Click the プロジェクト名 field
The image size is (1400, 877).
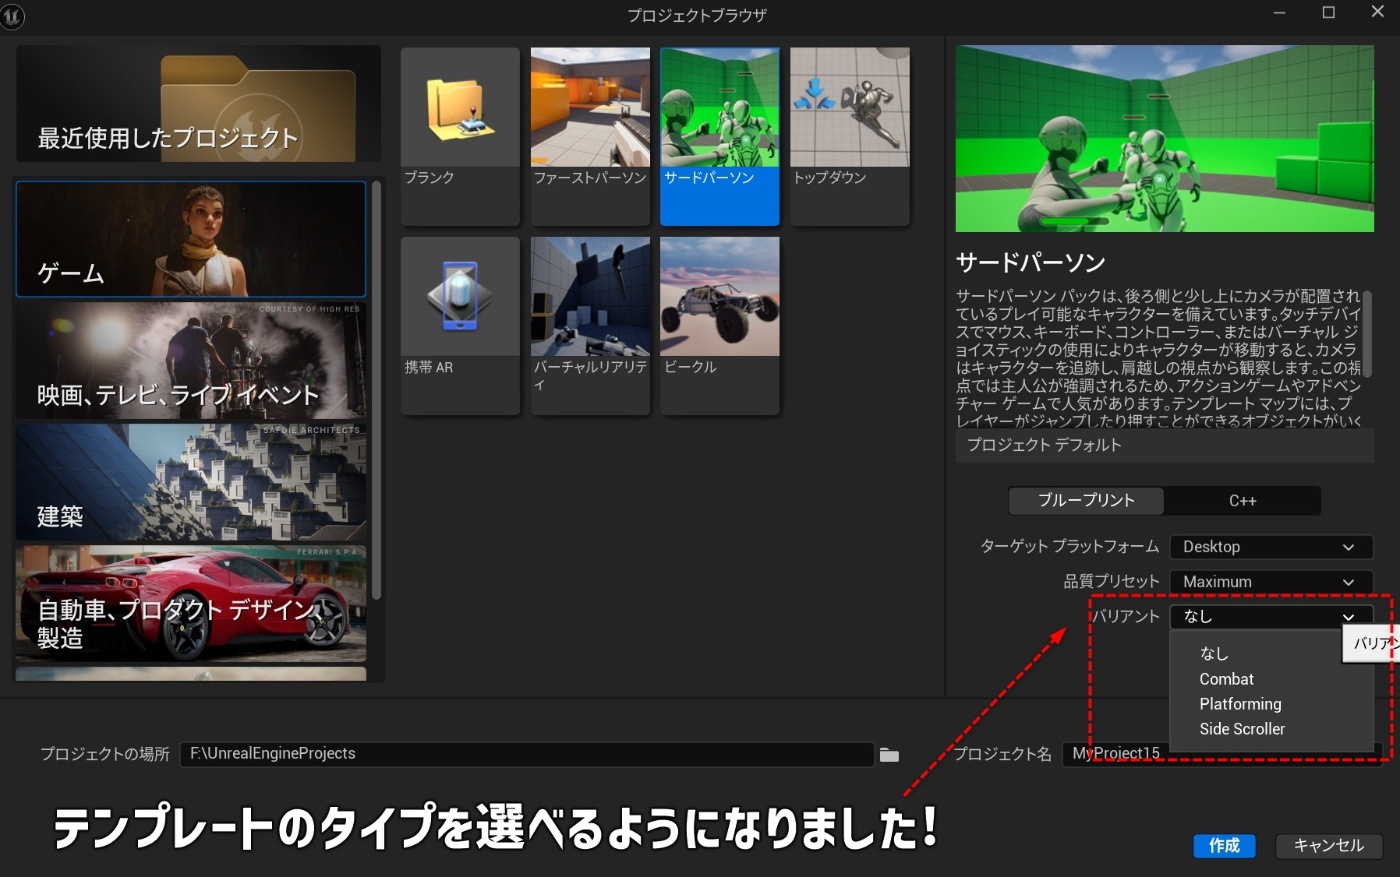[x=1224, y=754]
